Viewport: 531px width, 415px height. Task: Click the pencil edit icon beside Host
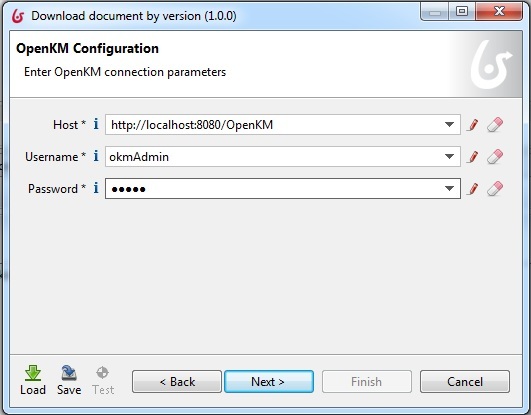(x=473, y=125)
